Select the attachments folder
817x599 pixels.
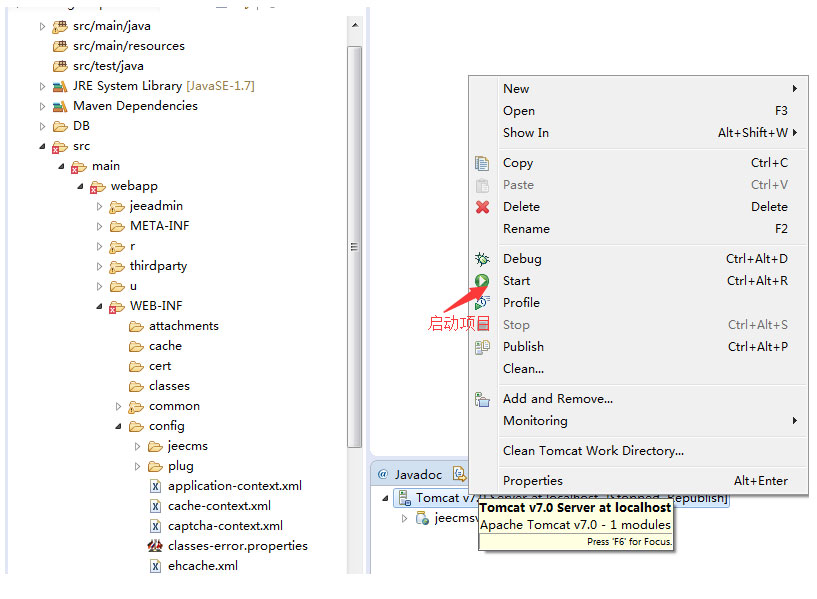tap(183, 326)
